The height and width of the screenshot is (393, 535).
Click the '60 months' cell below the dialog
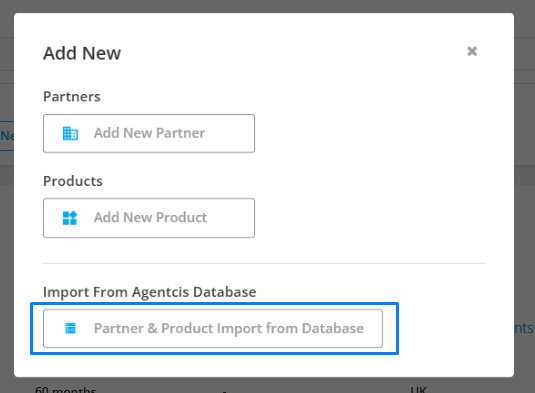[x=65, y=389]
